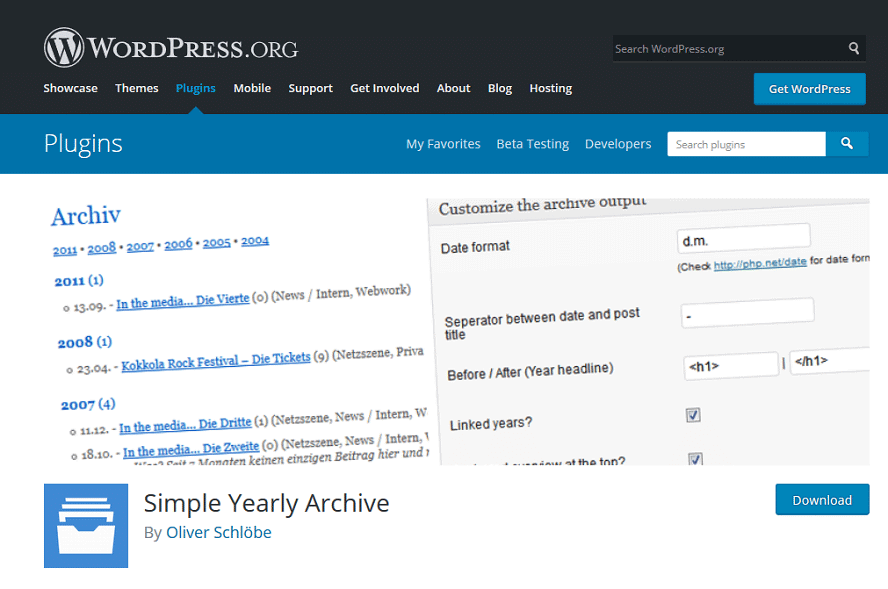Screen dimensions: 888x589
Task: Click year 2006 in the archive year list
Action: click(178, 244)
